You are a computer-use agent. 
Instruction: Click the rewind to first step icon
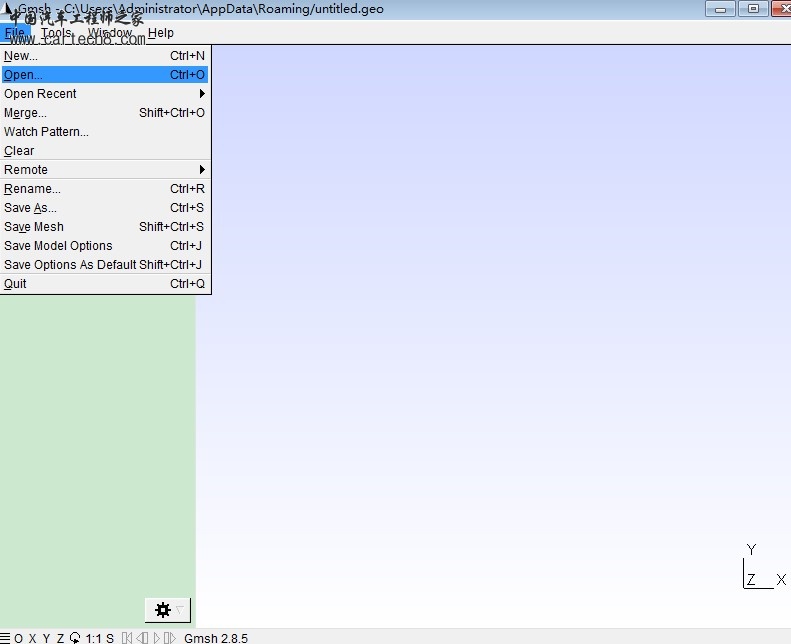coord(127,638)
